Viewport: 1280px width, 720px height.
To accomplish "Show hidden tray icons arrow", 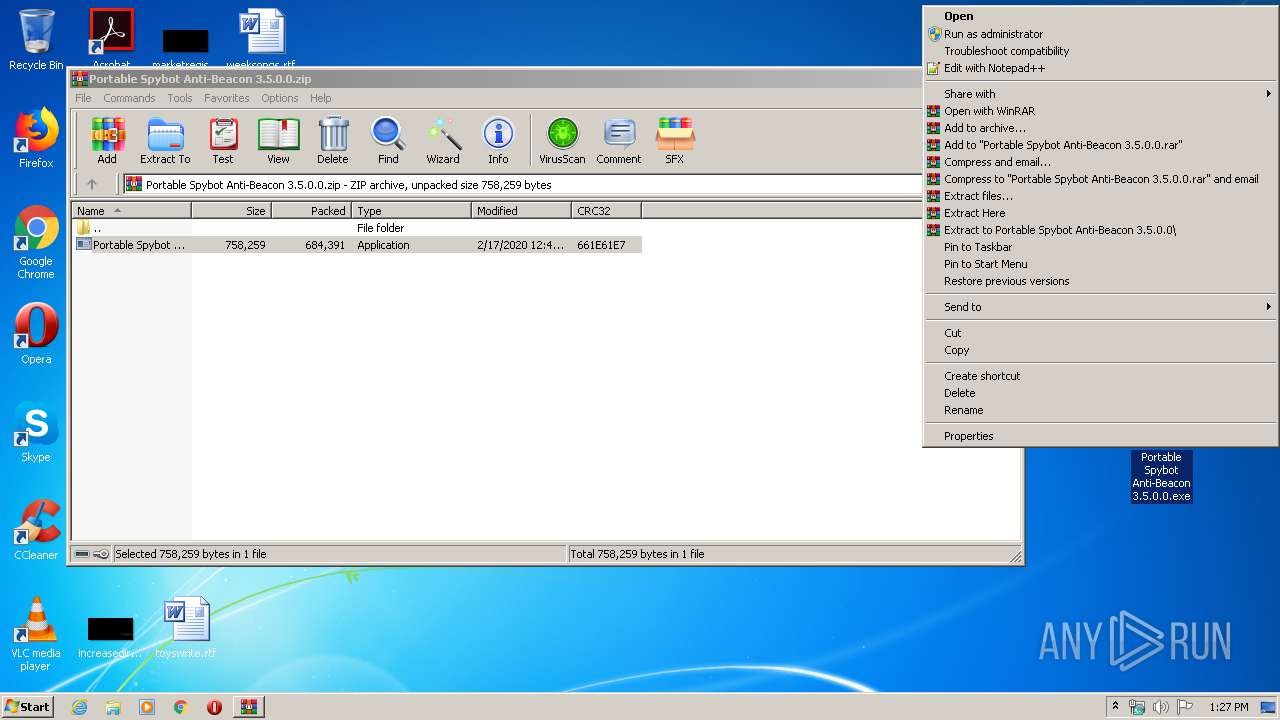I will 1115,707.
